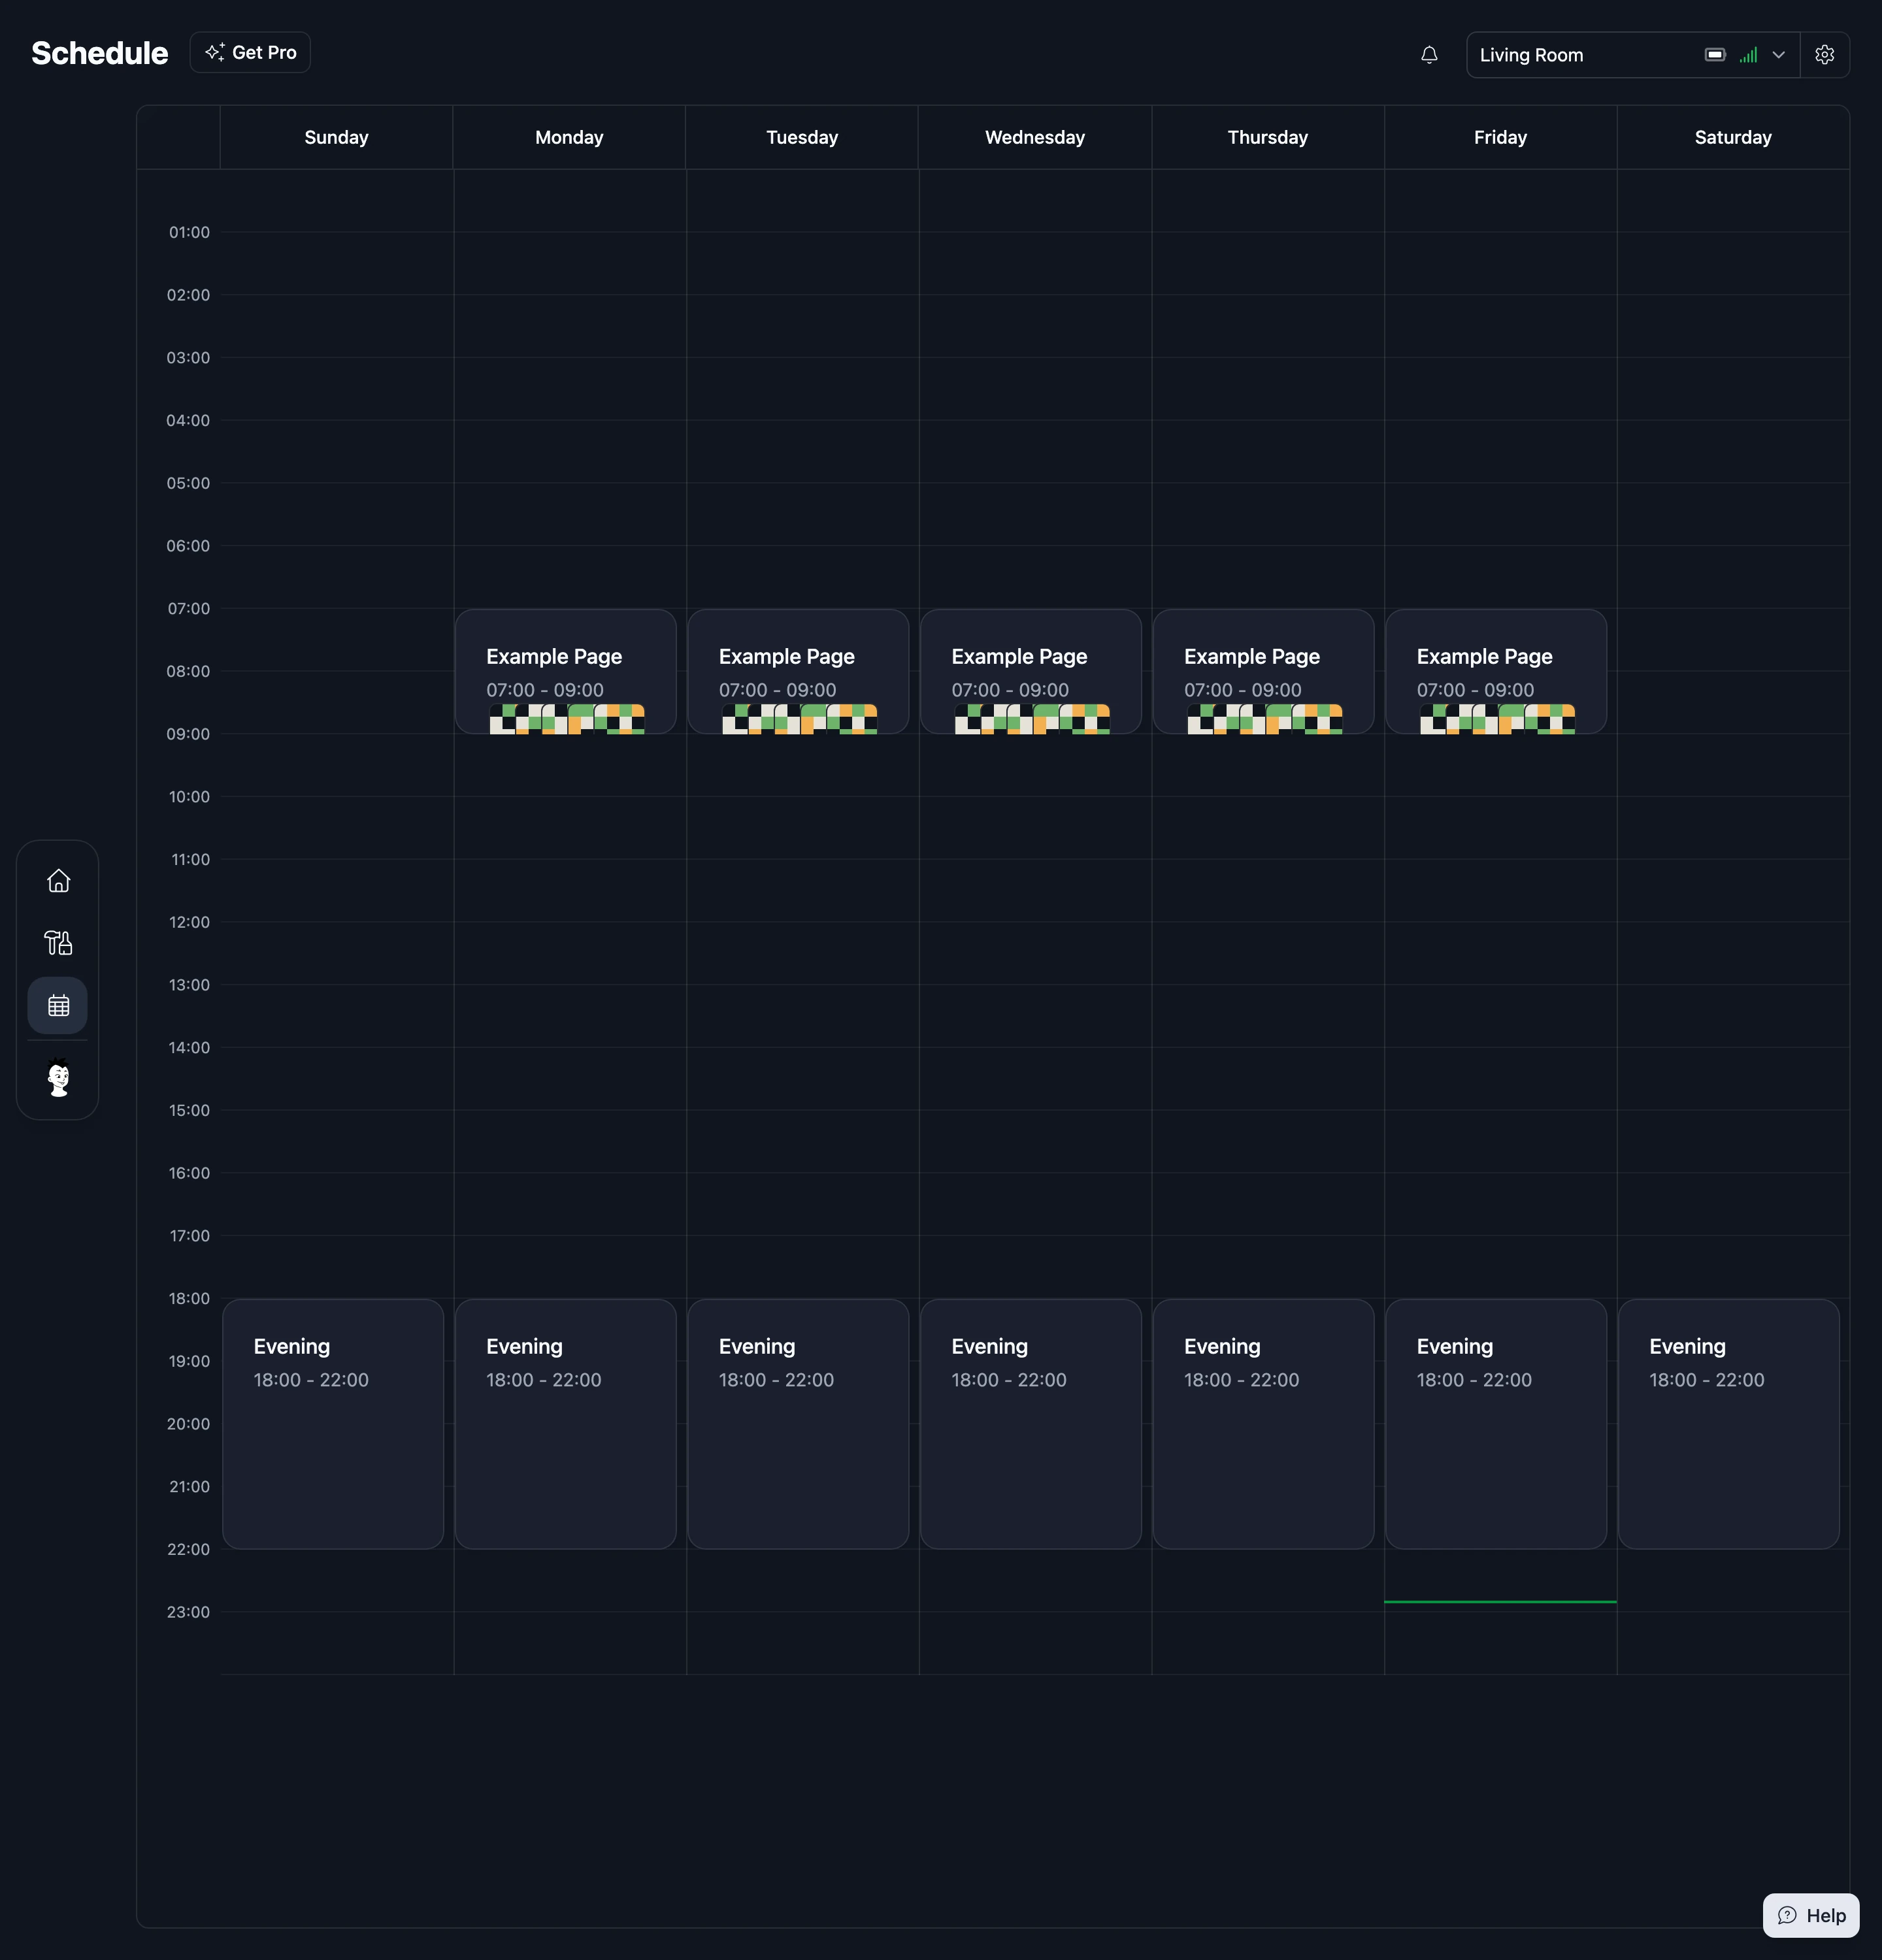Open Wednesday's Evening event
The height and width of the screenshot is (1960, 1882).
(x=1031, y=1424)
